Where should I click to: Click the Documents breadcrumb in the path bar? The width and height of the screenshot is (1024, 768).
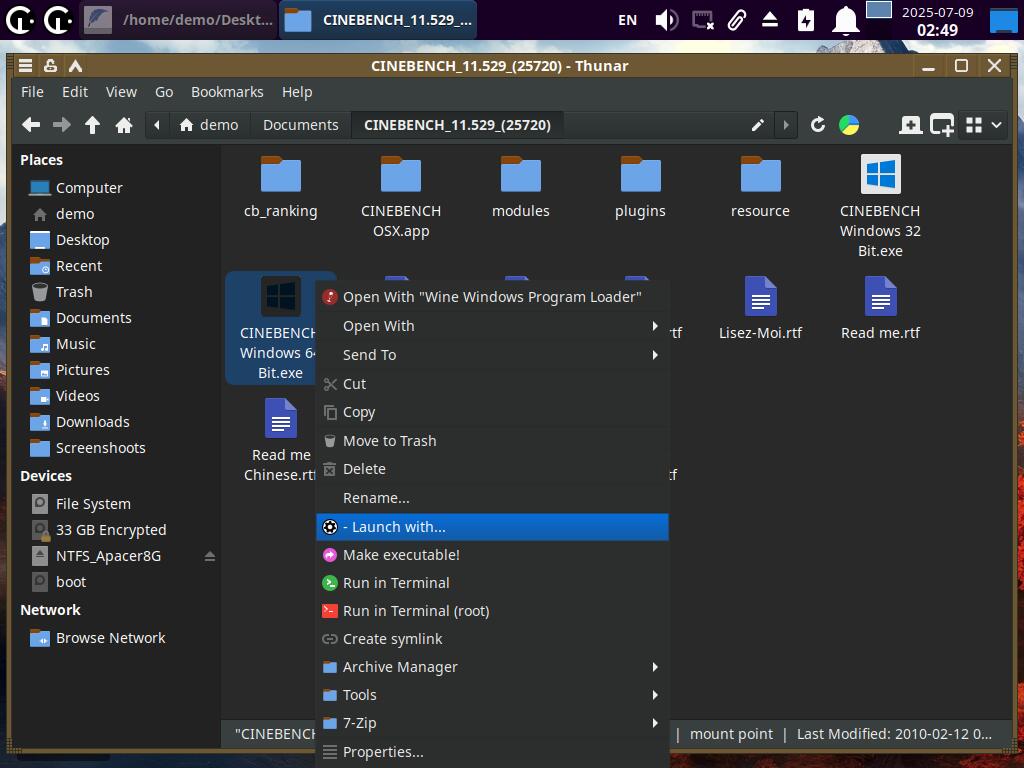(300, 125)
